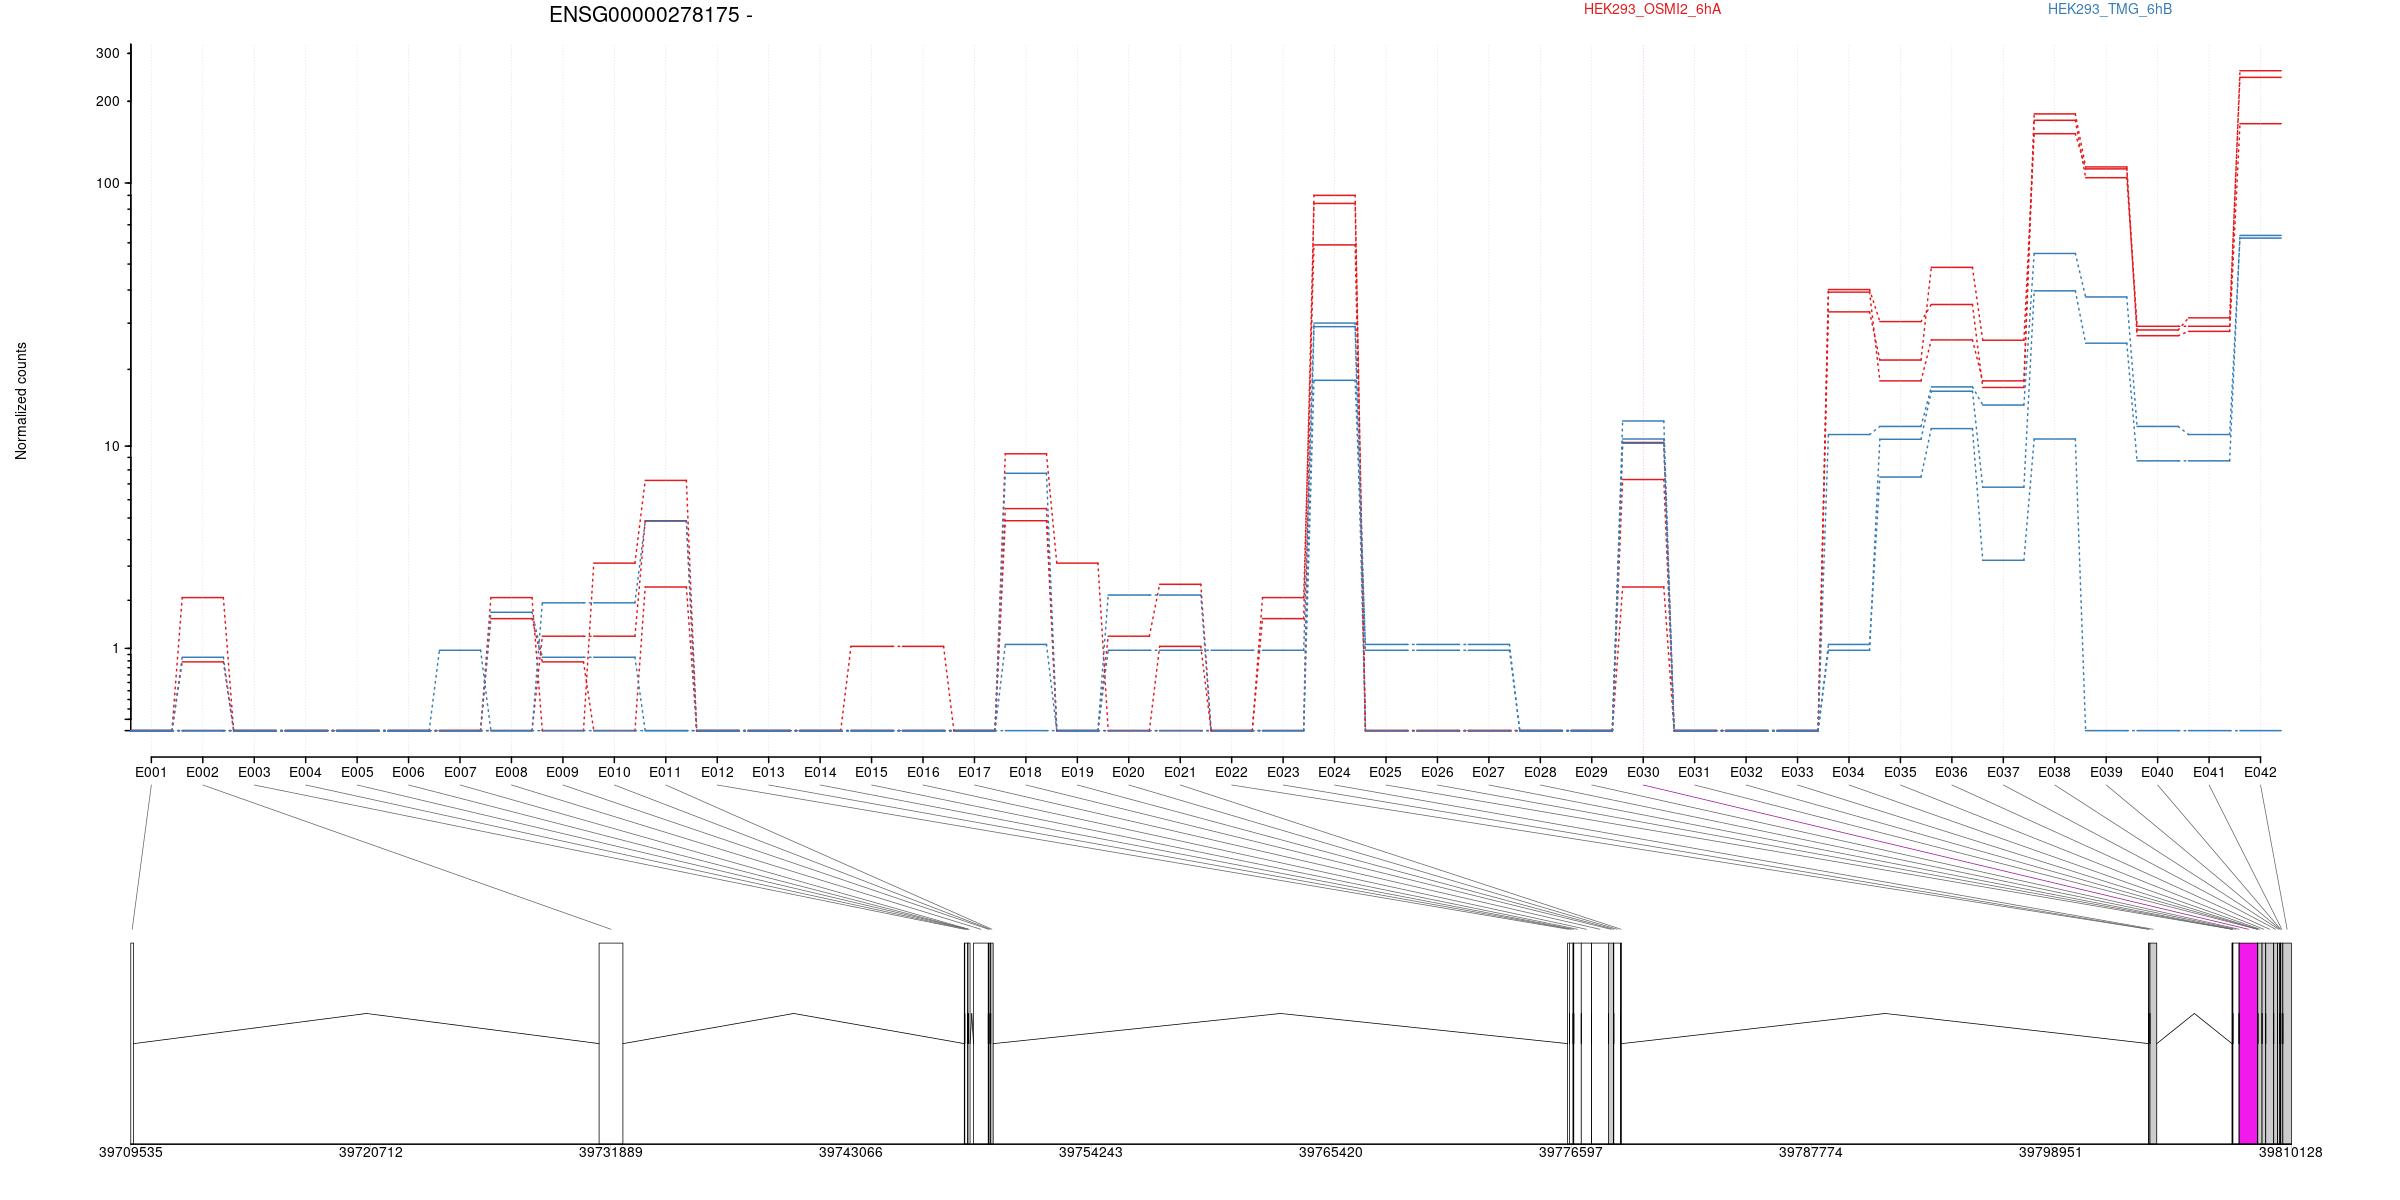
Task: Click genomic coordinate 39765420
Action: click(1330, 1152)
